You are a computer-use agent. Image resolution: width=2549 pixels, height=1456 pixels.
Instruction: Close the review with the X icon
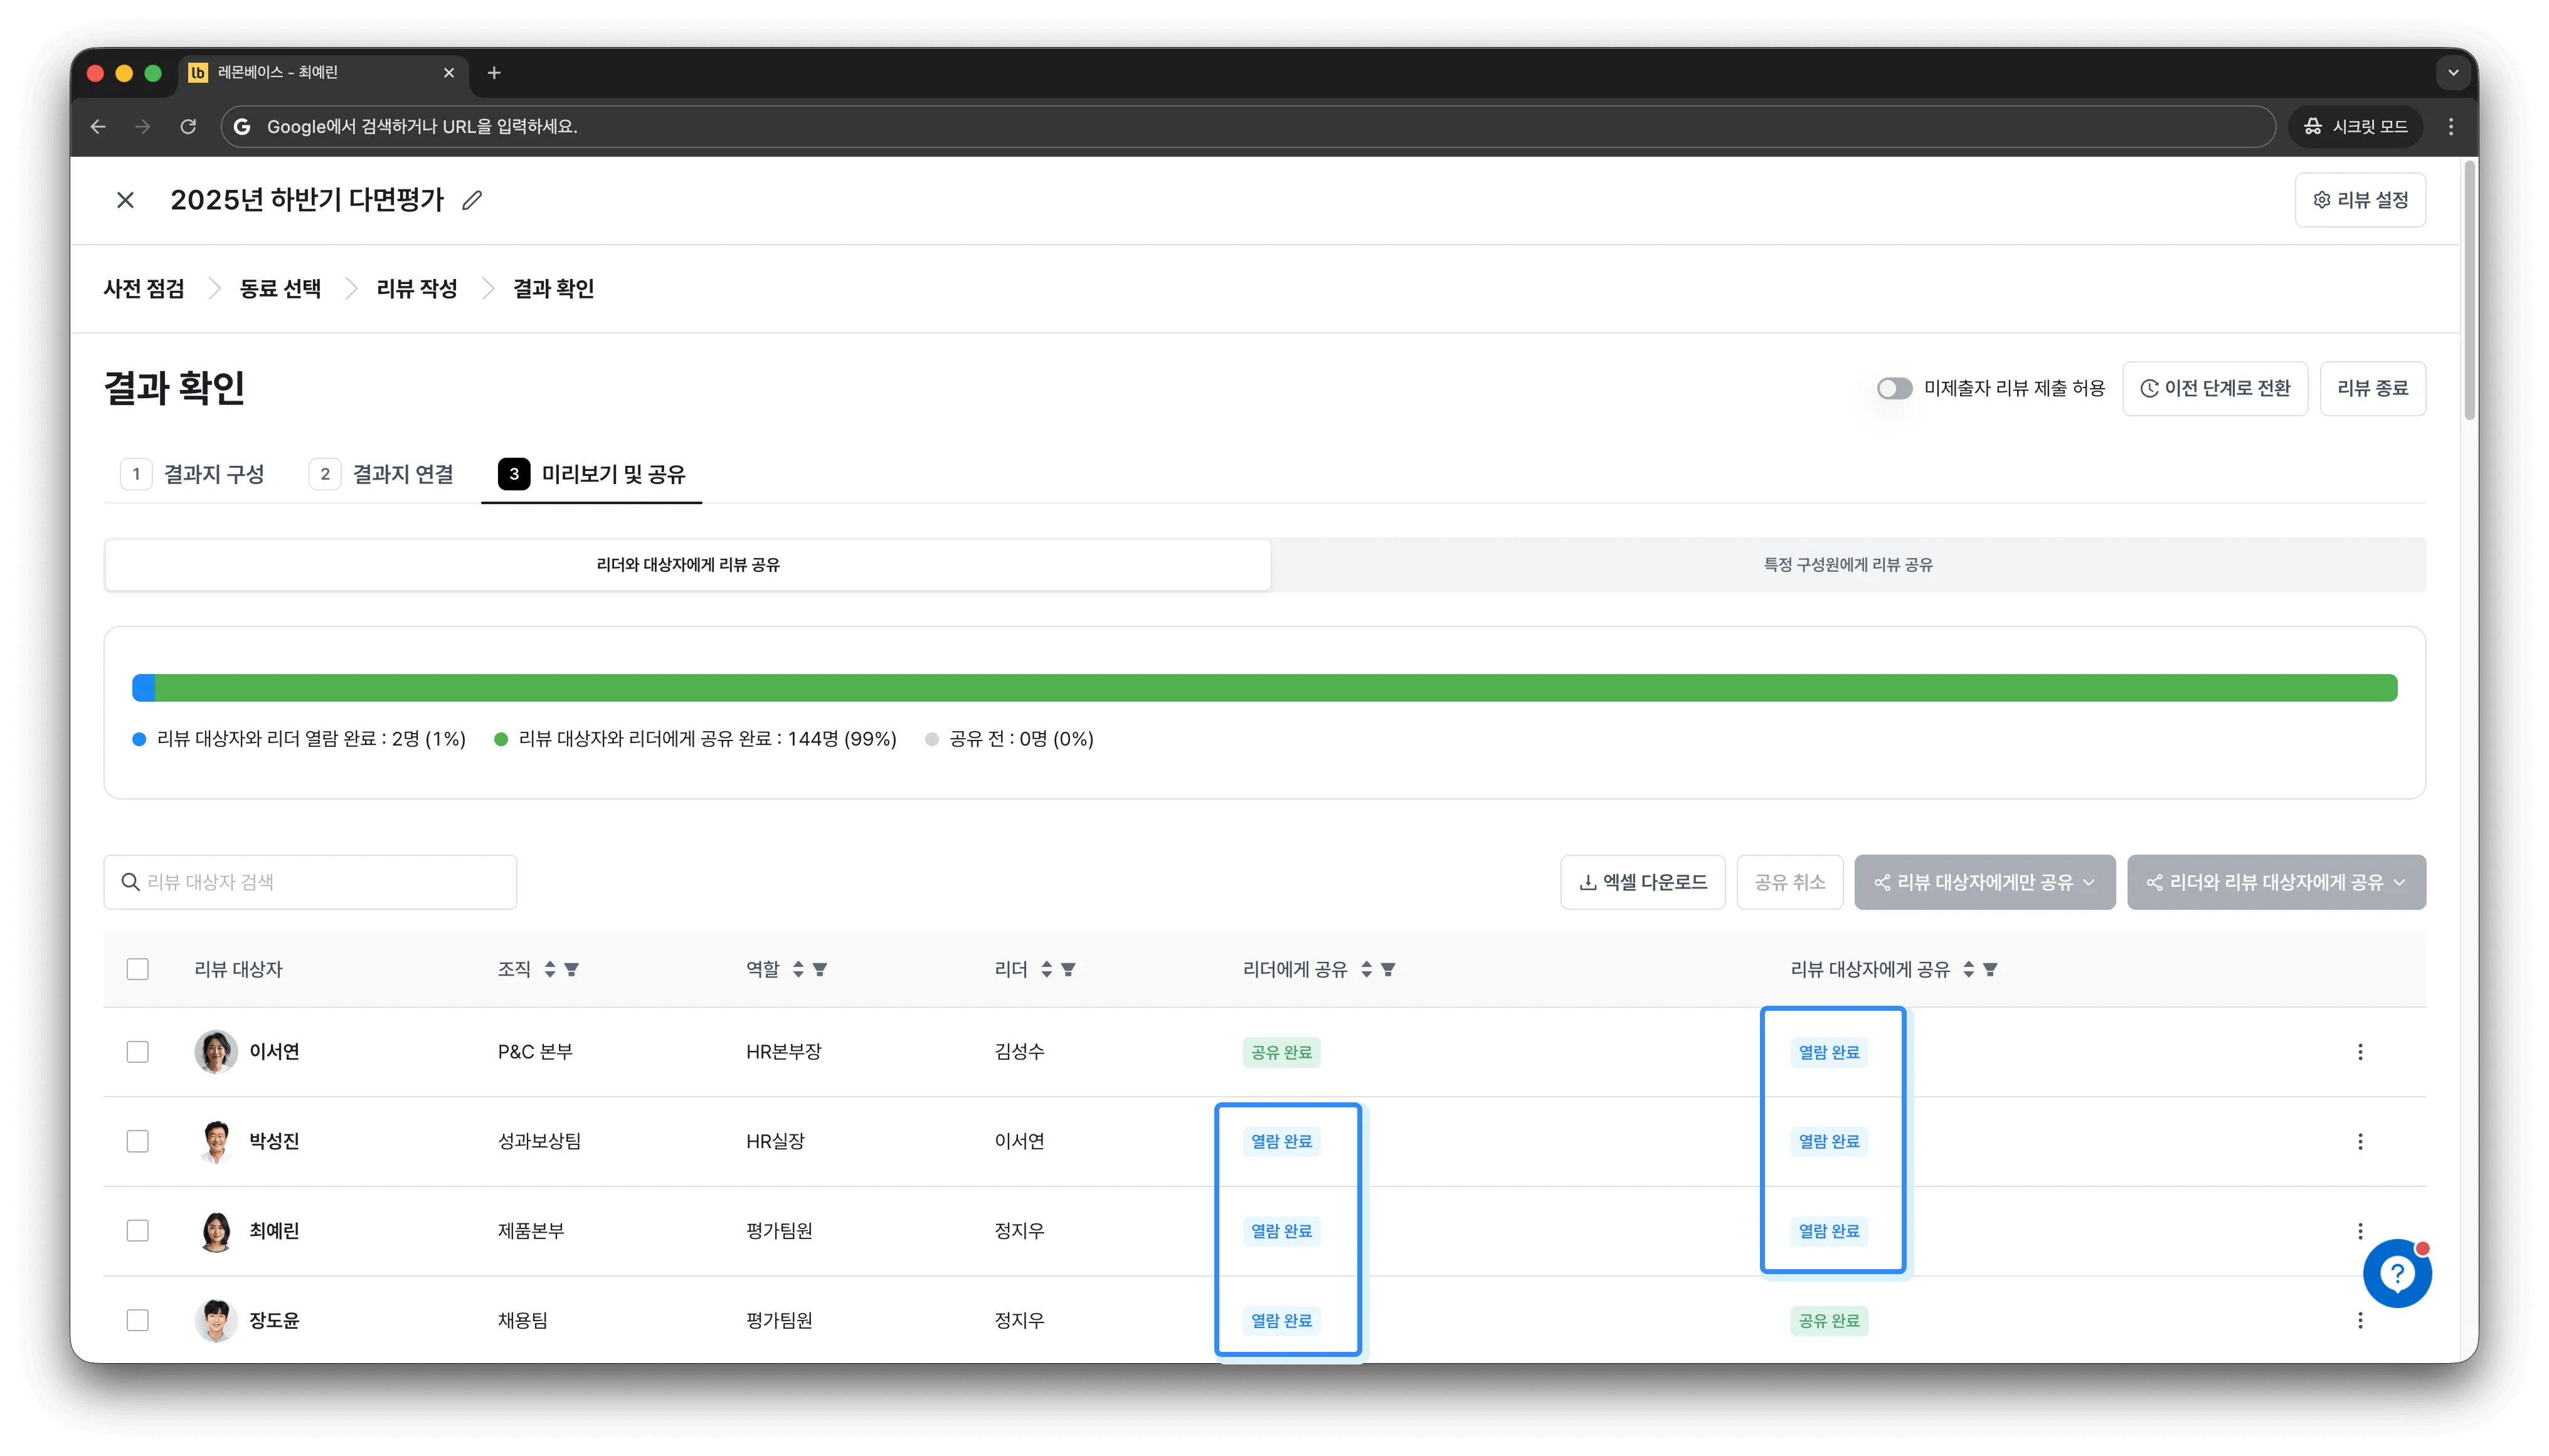point(125,200)
